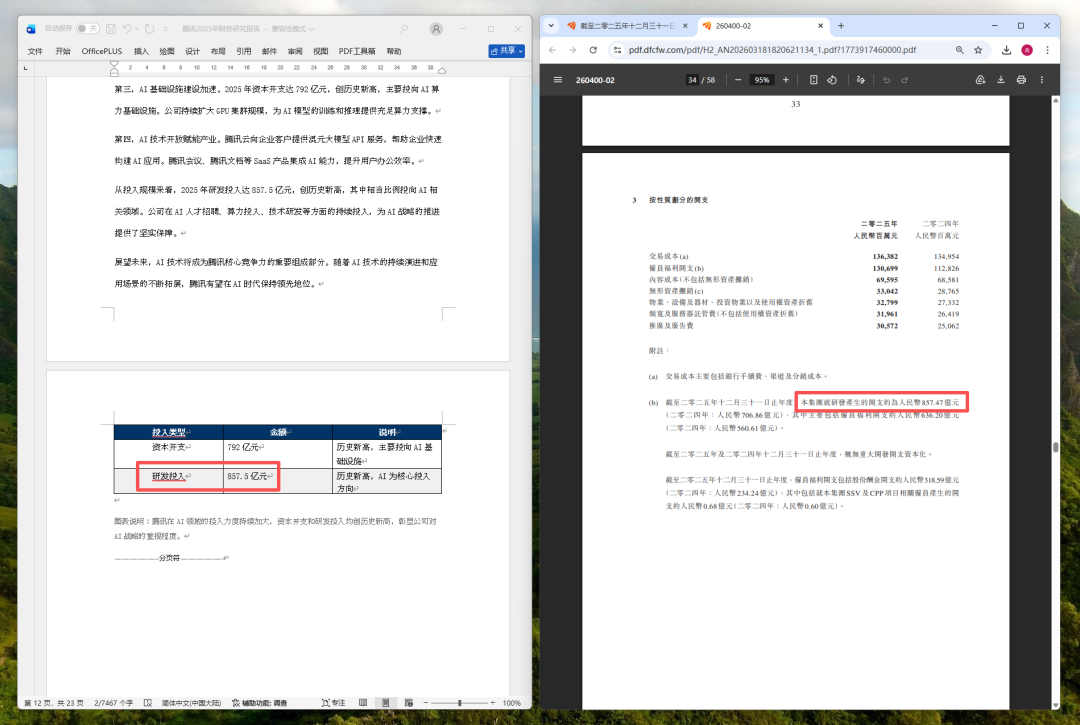Image resolution: width=1080 pixels, height=725 pixels.
Task: Open the PDF工具箱 ribbon tab
Action: [357, 51]
